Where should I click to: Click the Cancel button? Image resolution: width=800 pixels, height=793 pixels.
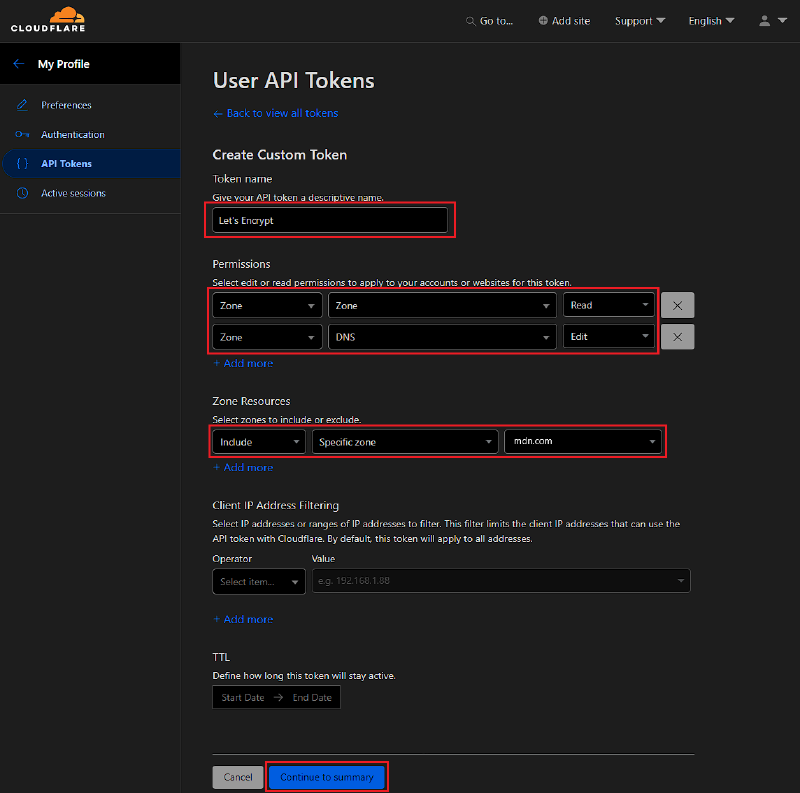click(x=237, y=777)
